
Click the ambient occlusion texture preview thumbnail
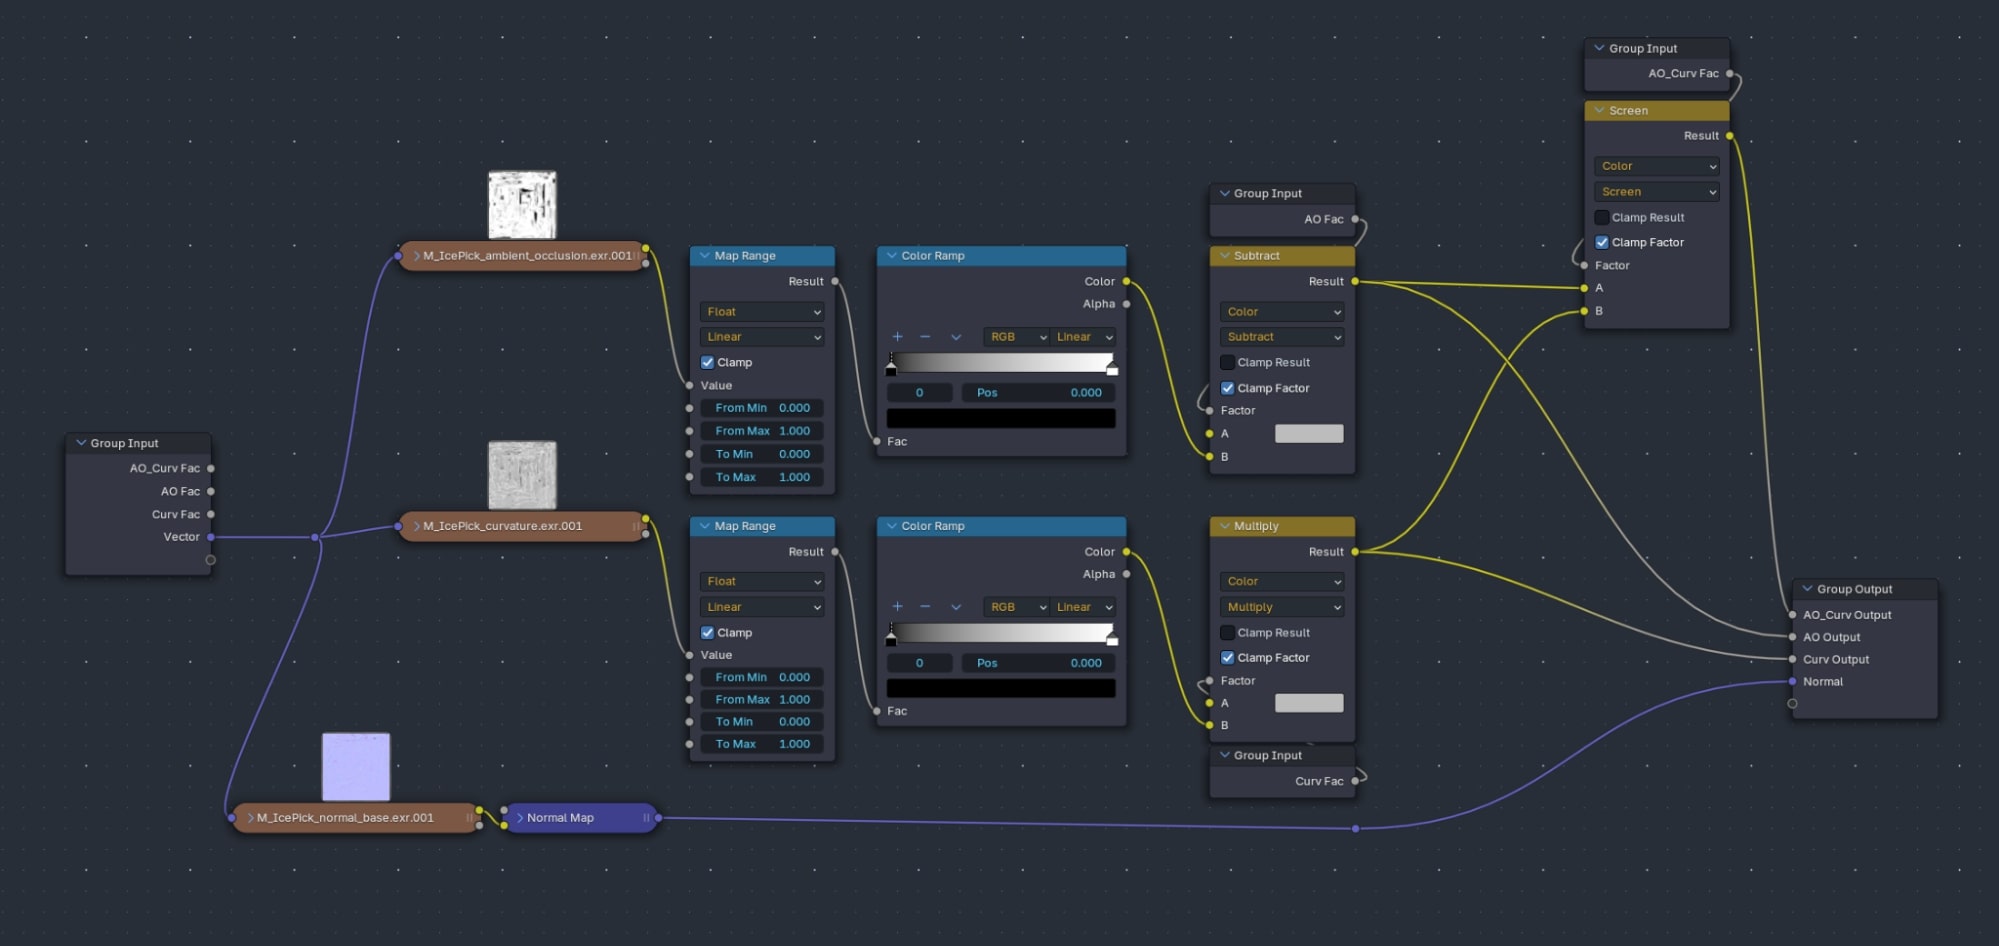click(522, 205)
